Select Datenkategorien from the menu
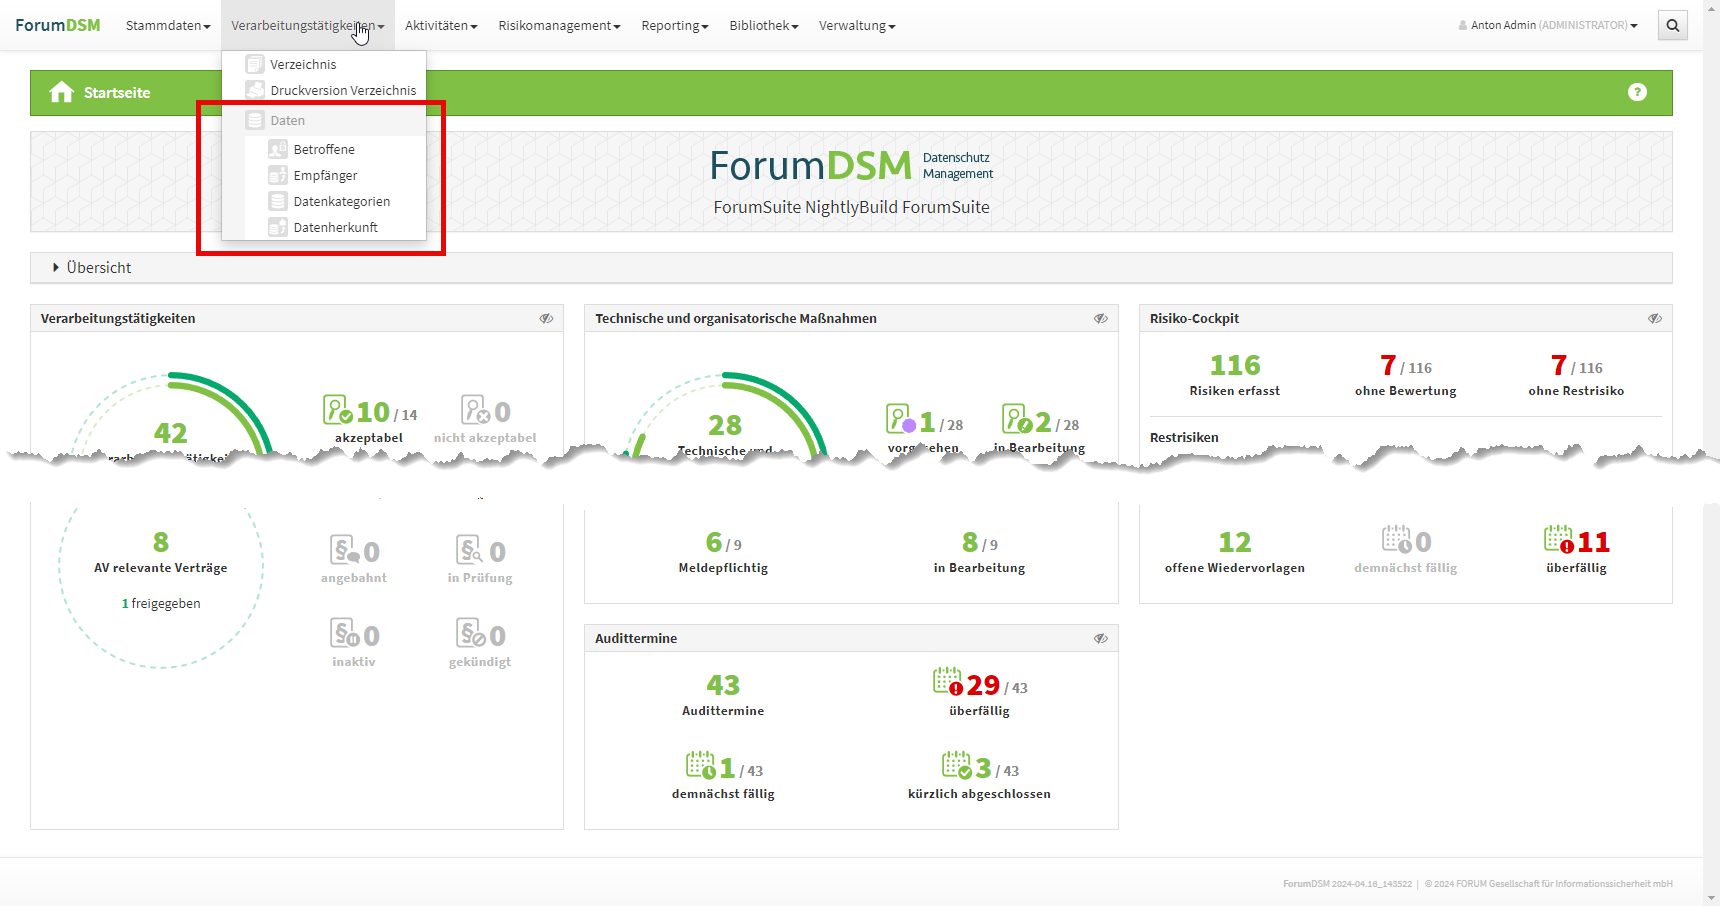This screenshot has height=906, width=1720. (341, 202)
